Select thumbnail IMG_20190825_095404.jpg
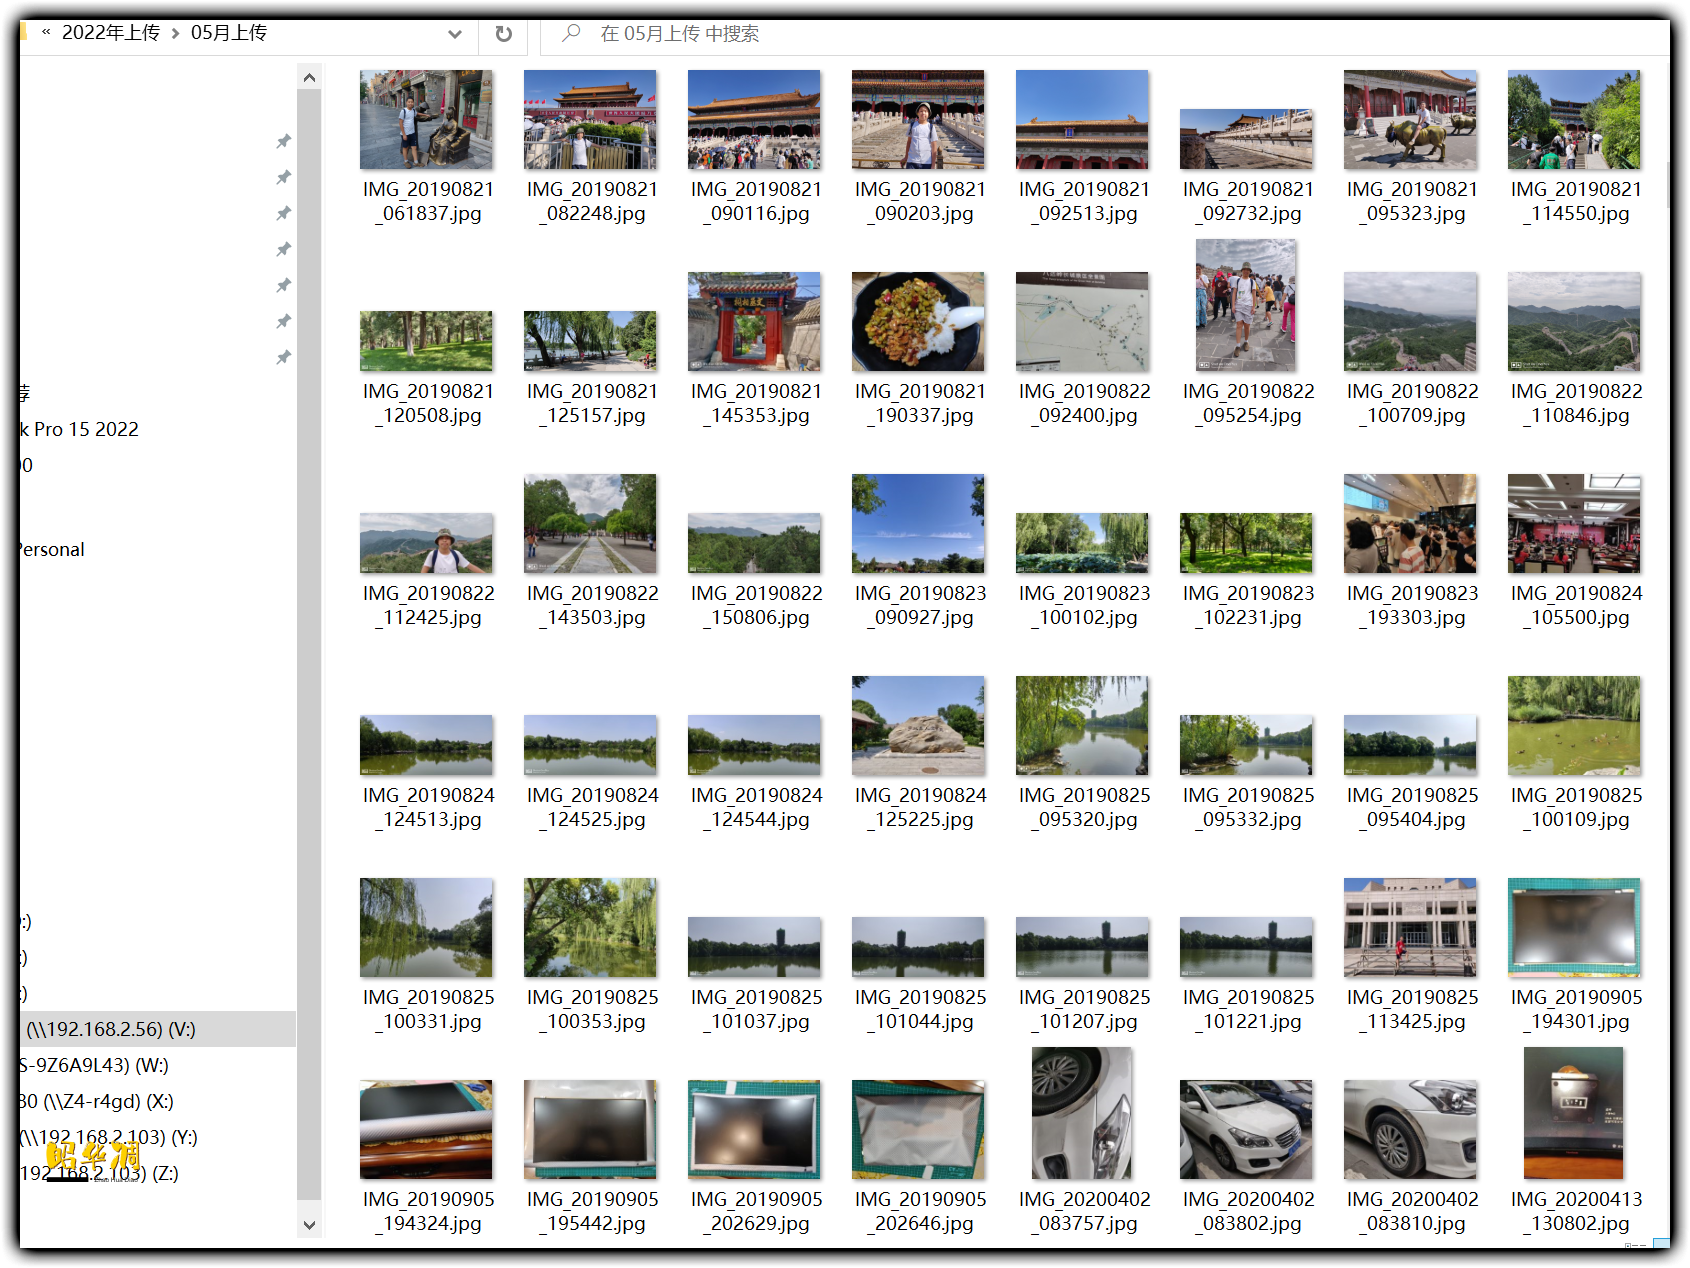The width and height of the screenshot is (1690, 1268). tap(1411, 745)
